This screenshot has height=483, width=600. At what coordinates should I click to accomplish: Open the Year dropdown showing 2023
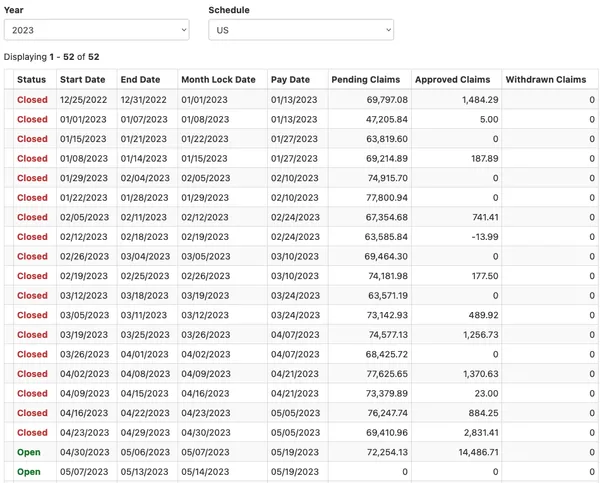click(x=96, y=30)
